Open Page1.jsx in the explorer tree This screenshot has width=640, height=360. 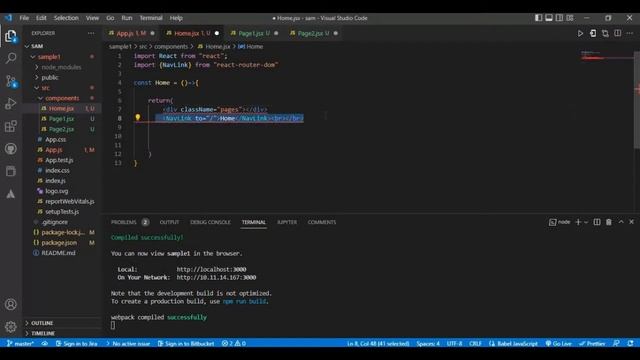62,119
